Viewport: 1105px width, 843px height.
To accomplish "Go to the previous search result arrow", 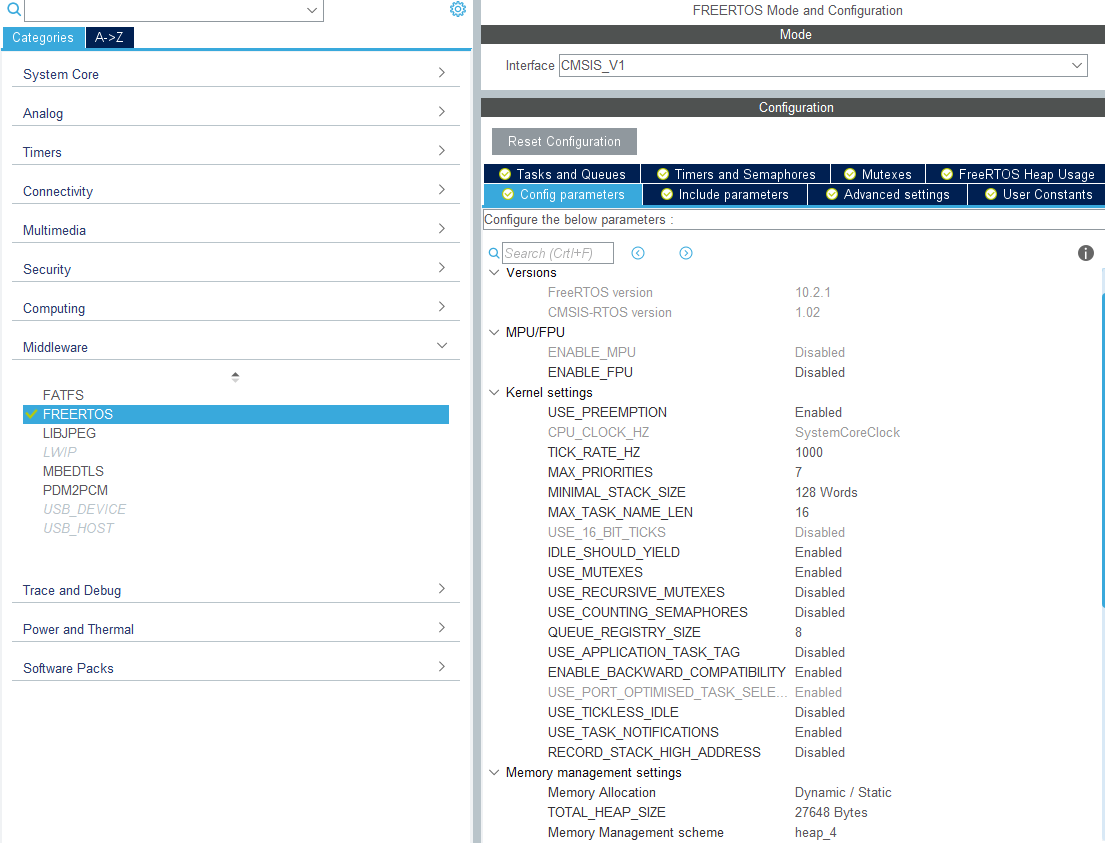I will 638,253.
